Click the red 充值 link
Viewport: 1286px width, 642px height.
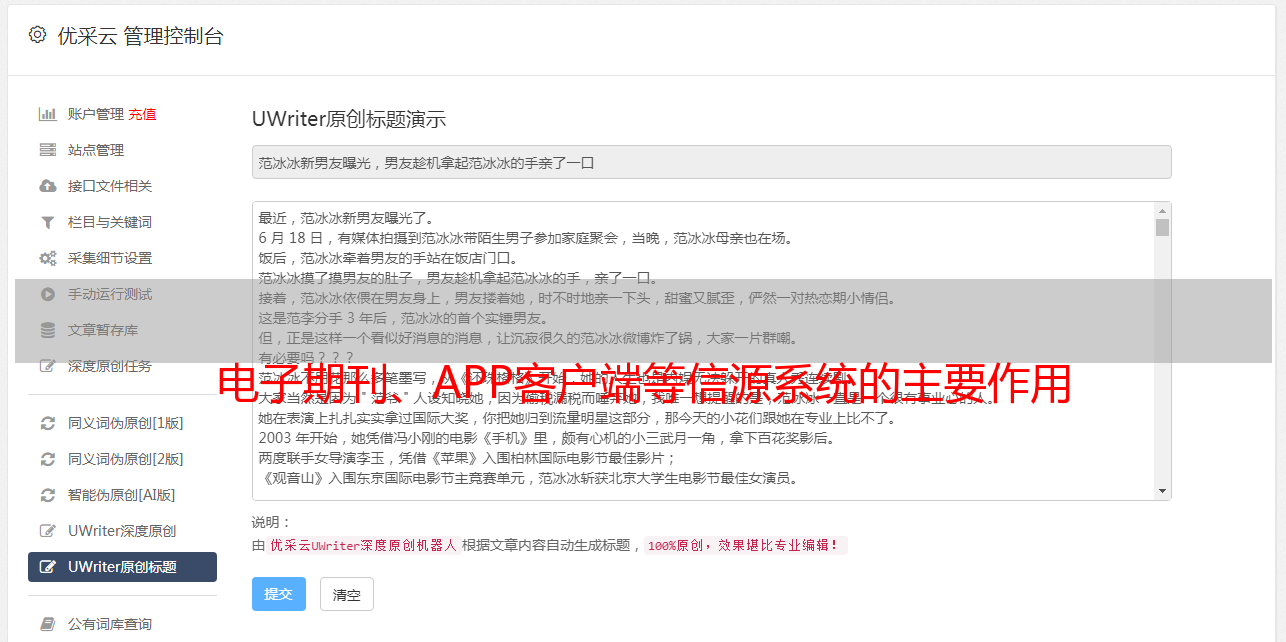click(x=142, y=114)
